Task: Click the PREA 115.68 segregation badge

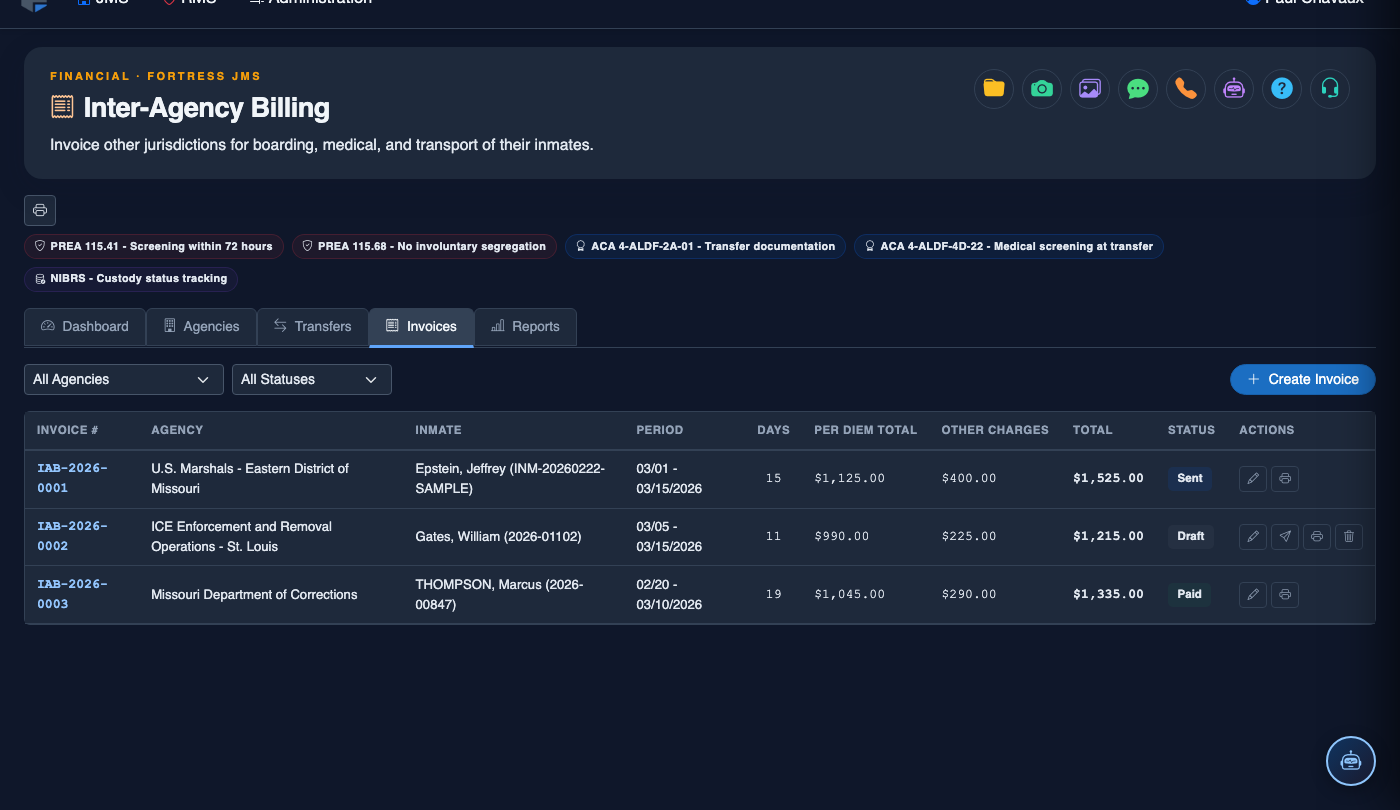Action: (x=425, y=246)
